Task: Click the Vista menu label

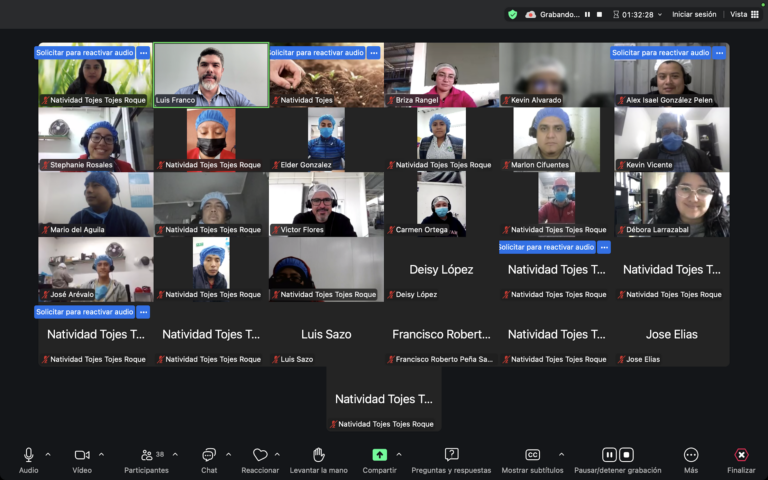Action: (739, 15)
